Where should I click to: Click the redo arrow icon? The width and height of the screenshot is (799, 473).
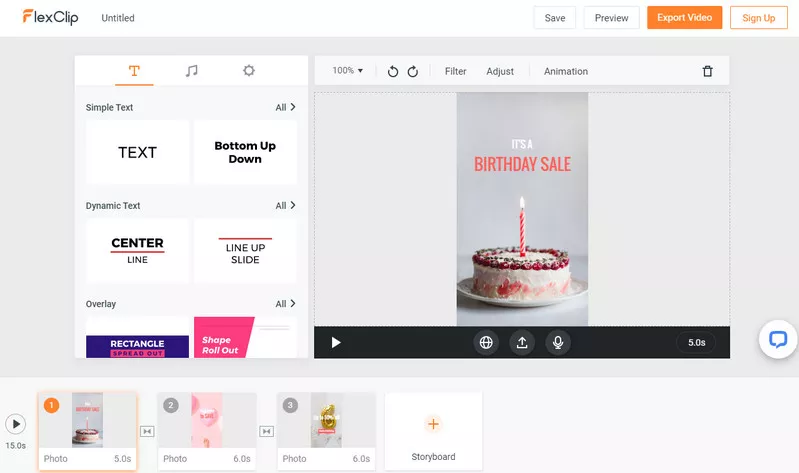pos(413,71)
